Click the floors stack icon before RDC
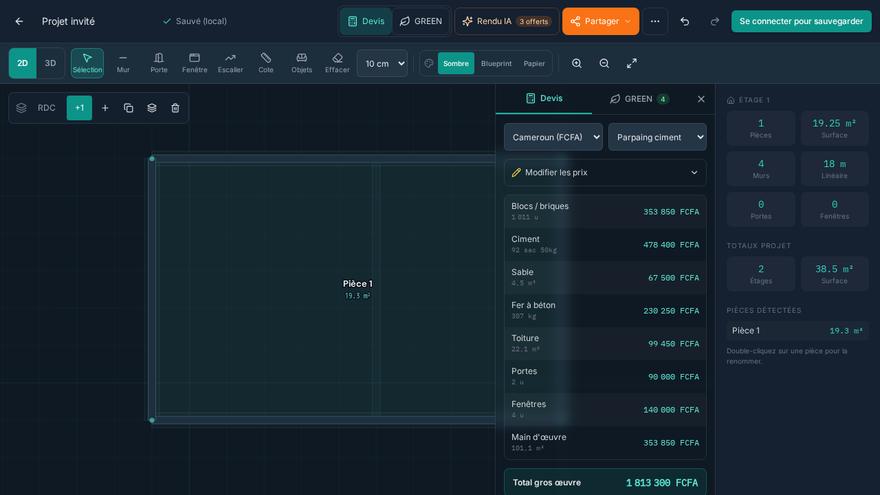880x495 pixels. click(x=21, y=108)
